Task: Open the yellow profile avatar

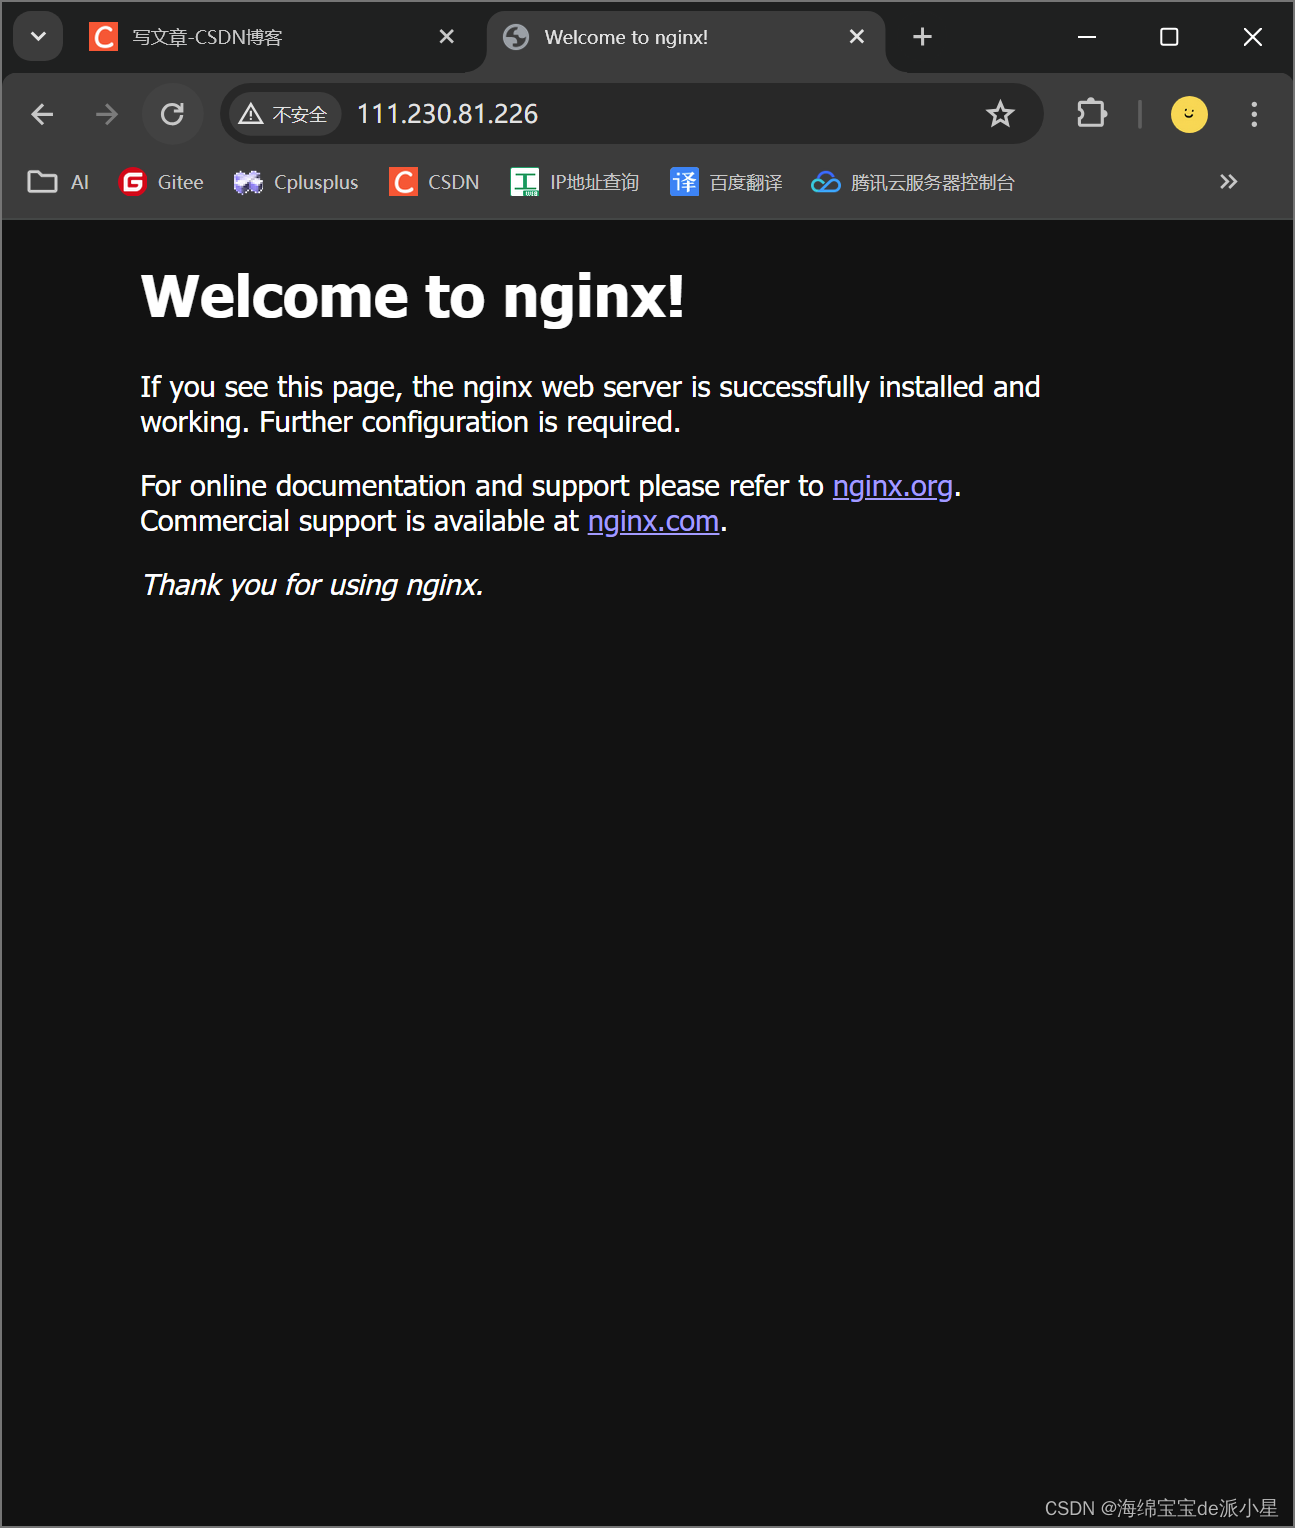Action: pyautogui.click(x=1189, y=114)
